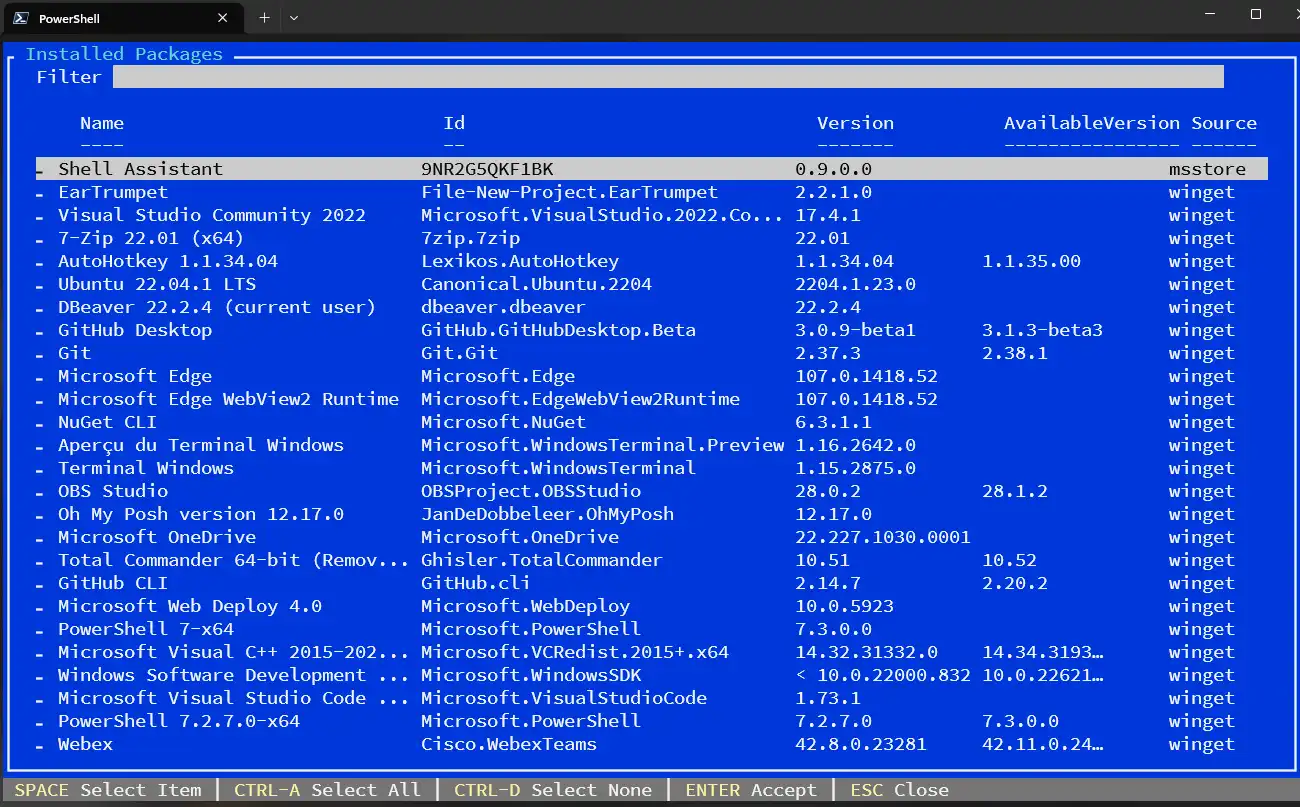
Task: Select Total Commander 64-bit name
Action: pos(234,560)
